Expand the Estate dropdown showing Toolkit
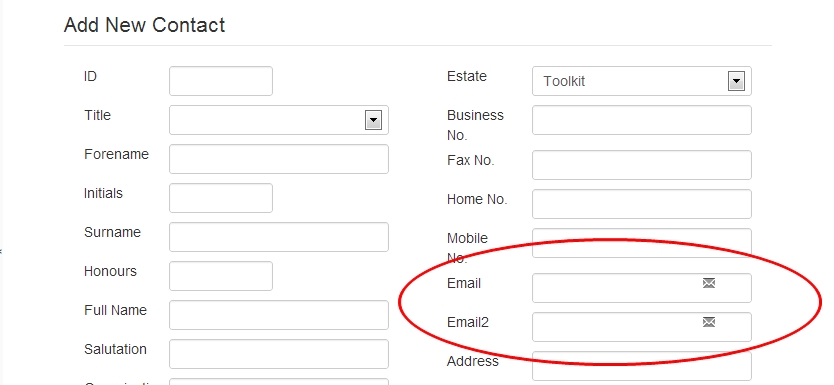The height and width of the screenshot is (385, 834). tap(736, 81)
